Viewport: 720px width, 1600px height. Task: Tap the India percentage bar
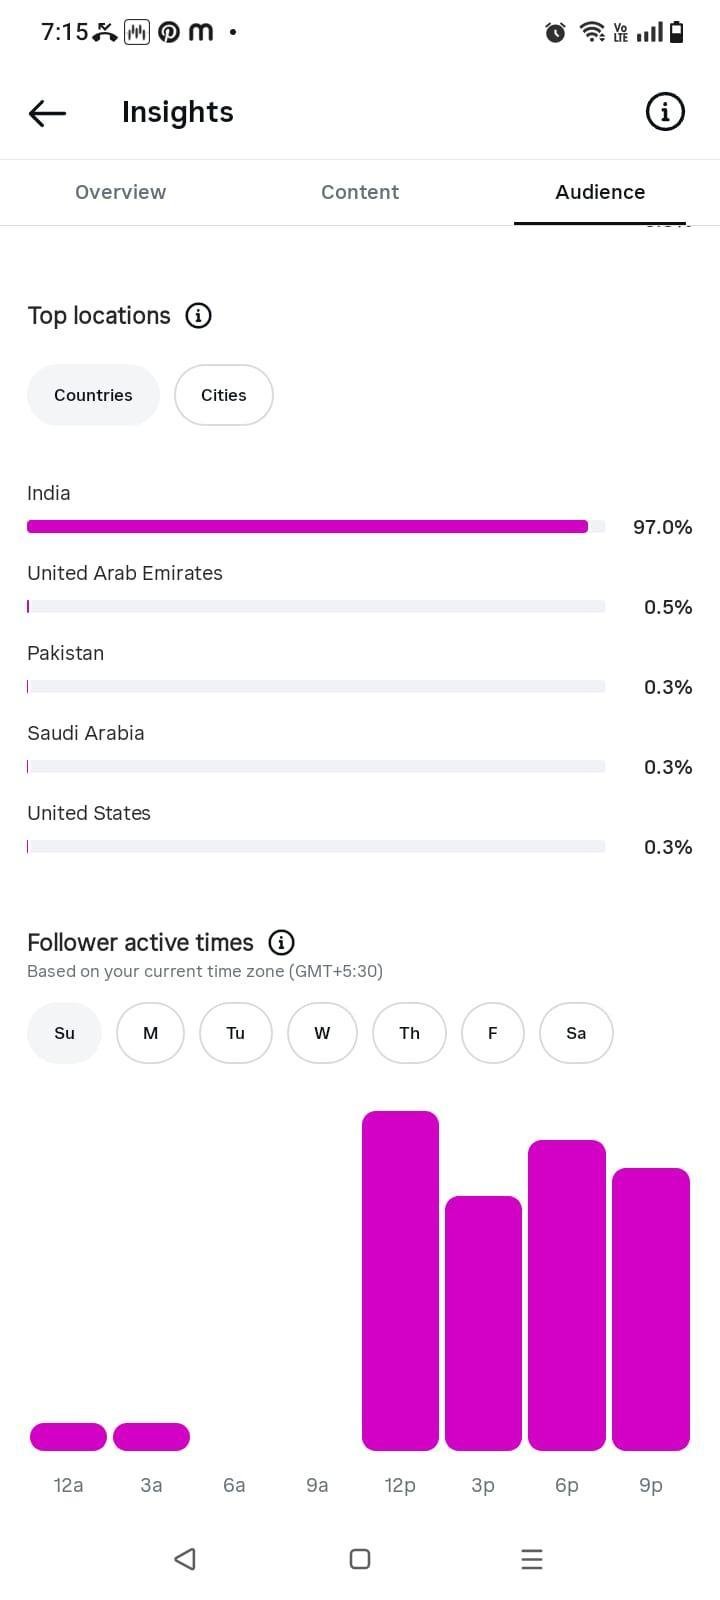(x=316, y=526)
